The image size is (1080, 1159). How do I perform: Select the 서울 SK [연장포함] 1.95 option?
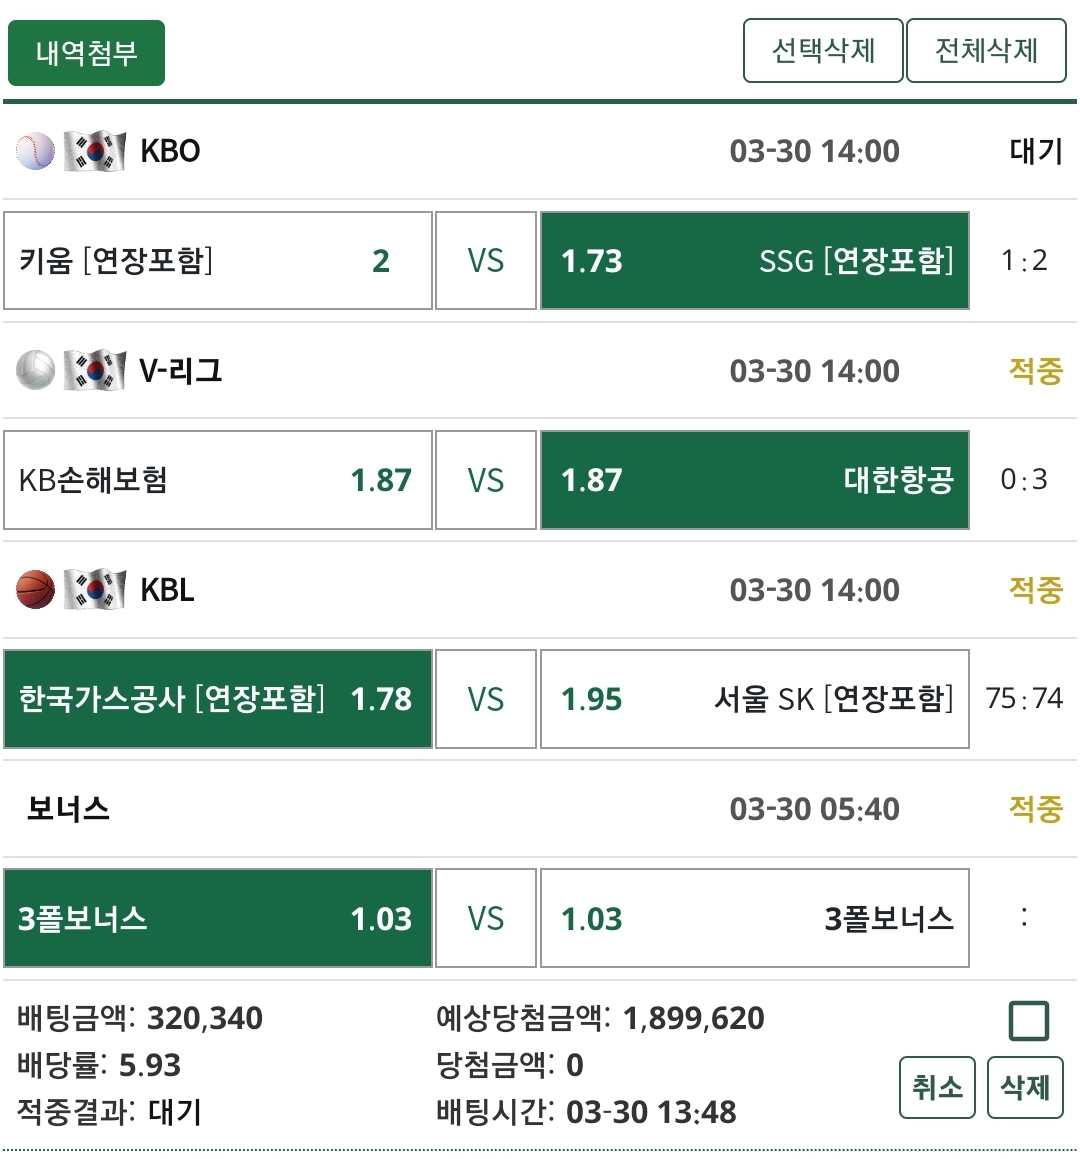point(755,699)
